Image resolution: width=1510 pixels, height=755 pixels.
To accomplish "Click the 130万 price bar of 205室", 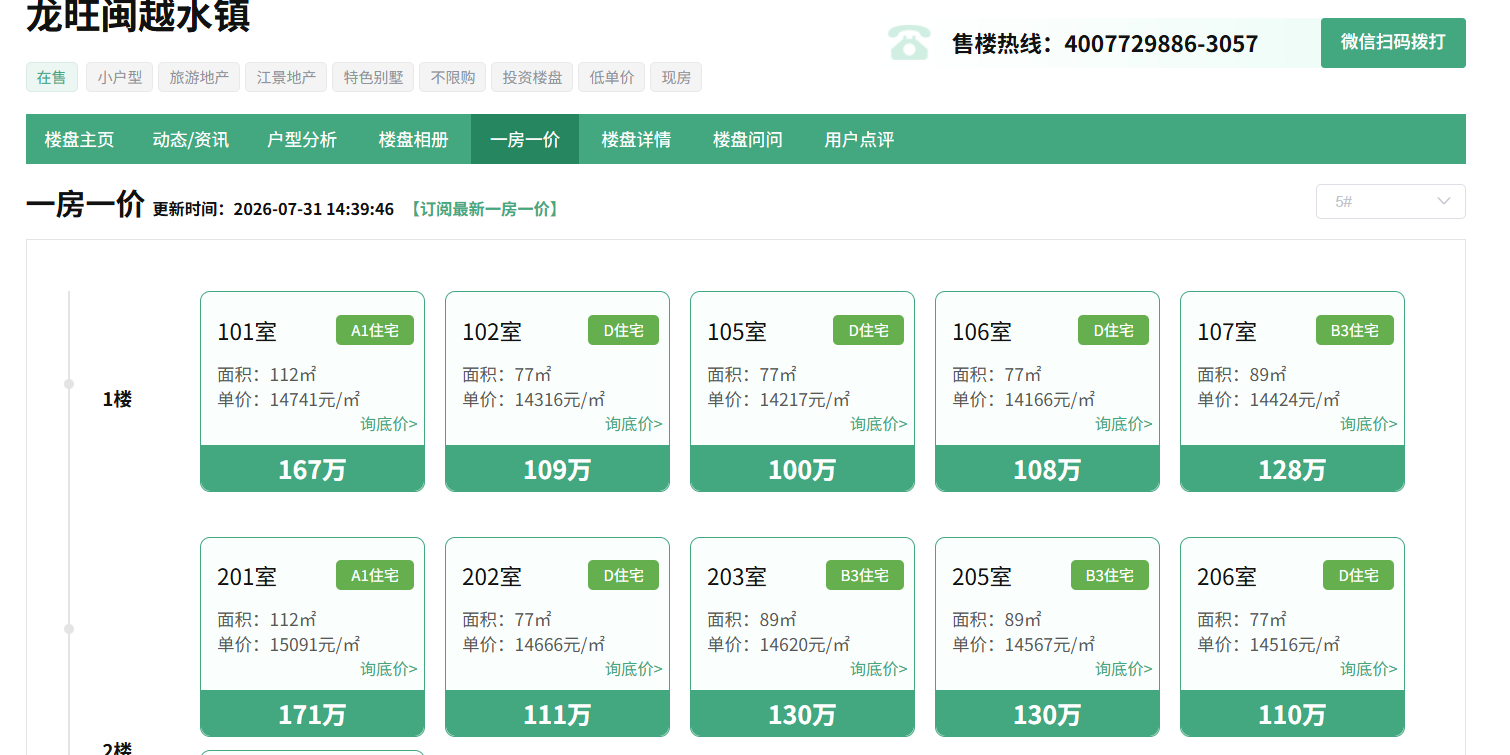I will (1047, 714).
